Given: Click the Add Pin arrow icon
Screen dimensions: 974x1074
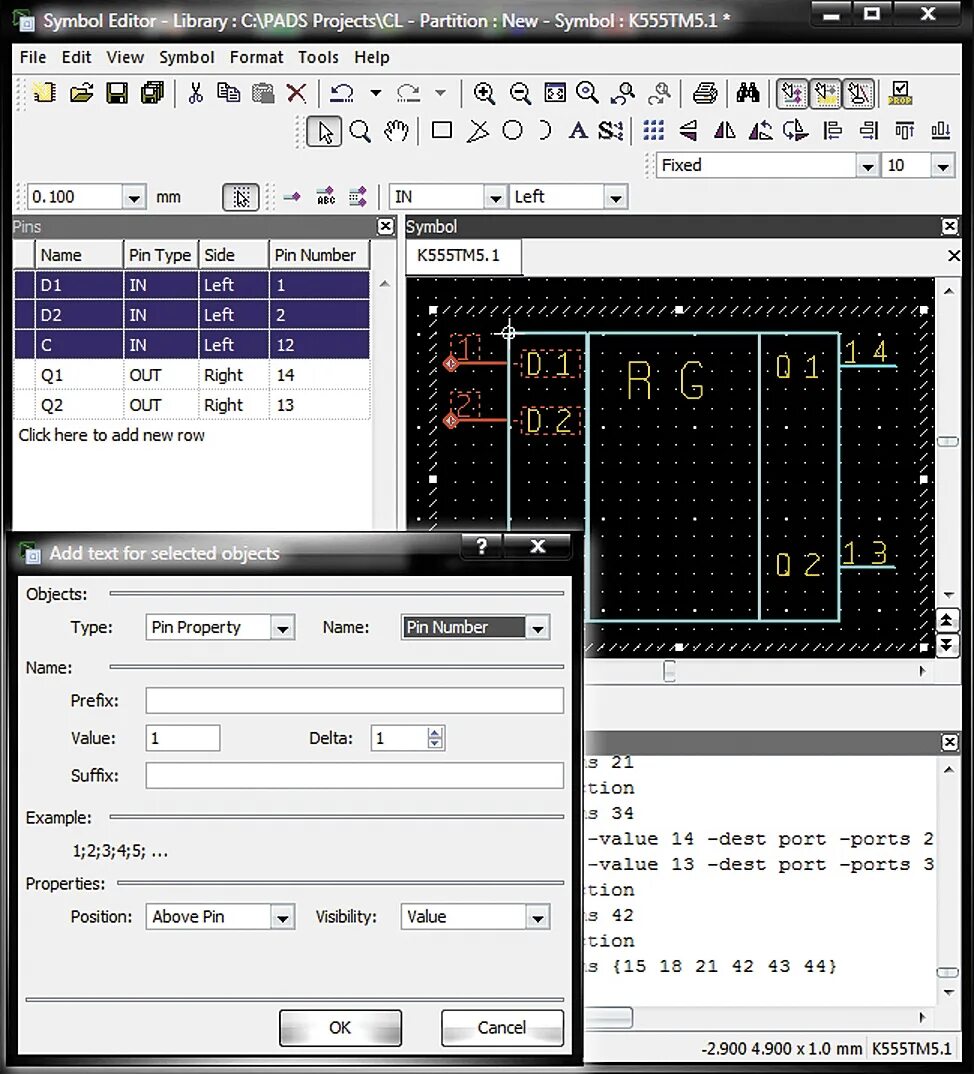Looking at the screenshot, I should pos(292,197).
